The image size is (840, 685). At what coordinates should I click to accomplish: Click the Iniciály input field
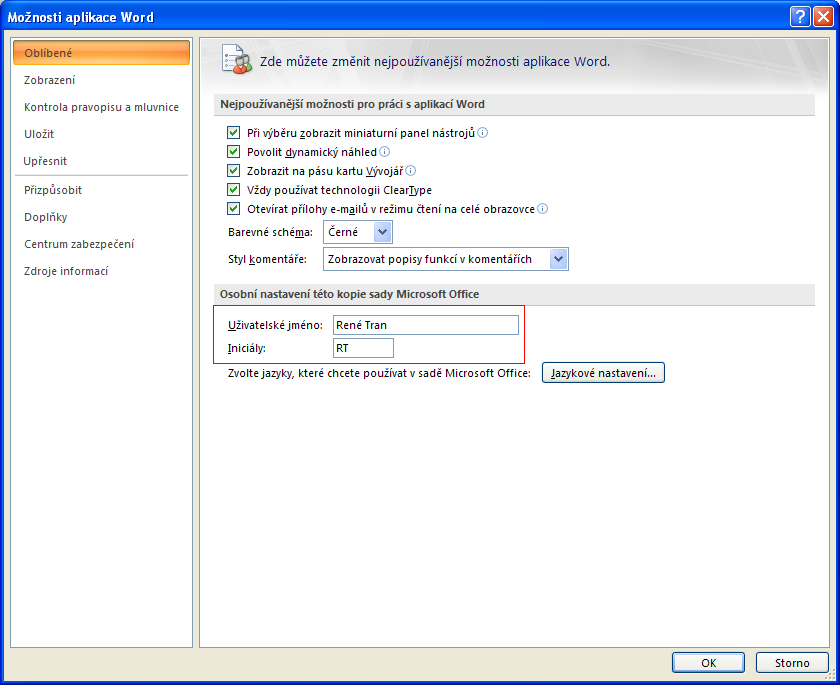coord(363,348)
